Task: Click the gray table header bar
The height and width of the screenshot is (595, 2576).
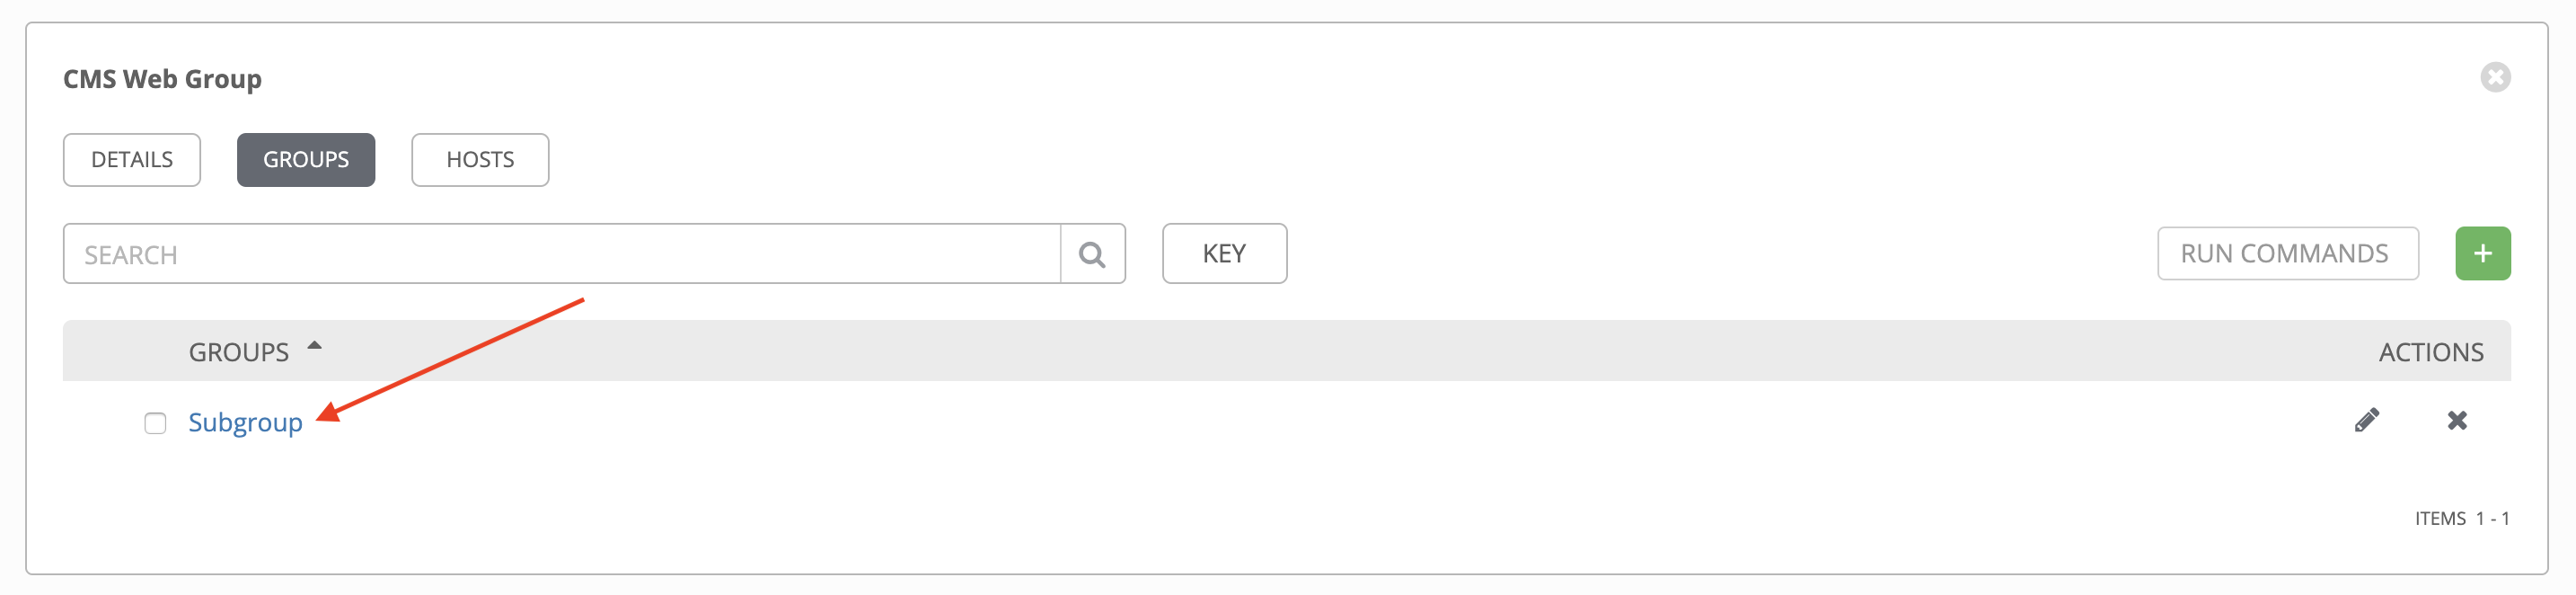Action: click(x=1286, y=351)
